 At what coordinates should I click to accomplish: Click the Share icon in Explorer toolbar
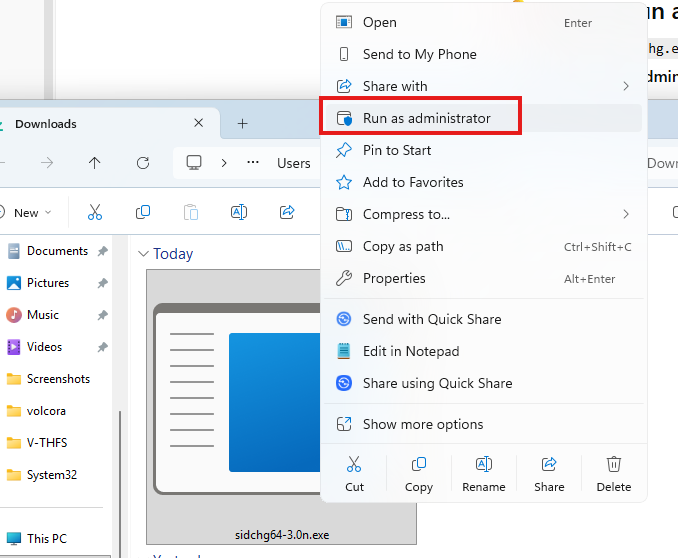(287, 212)
